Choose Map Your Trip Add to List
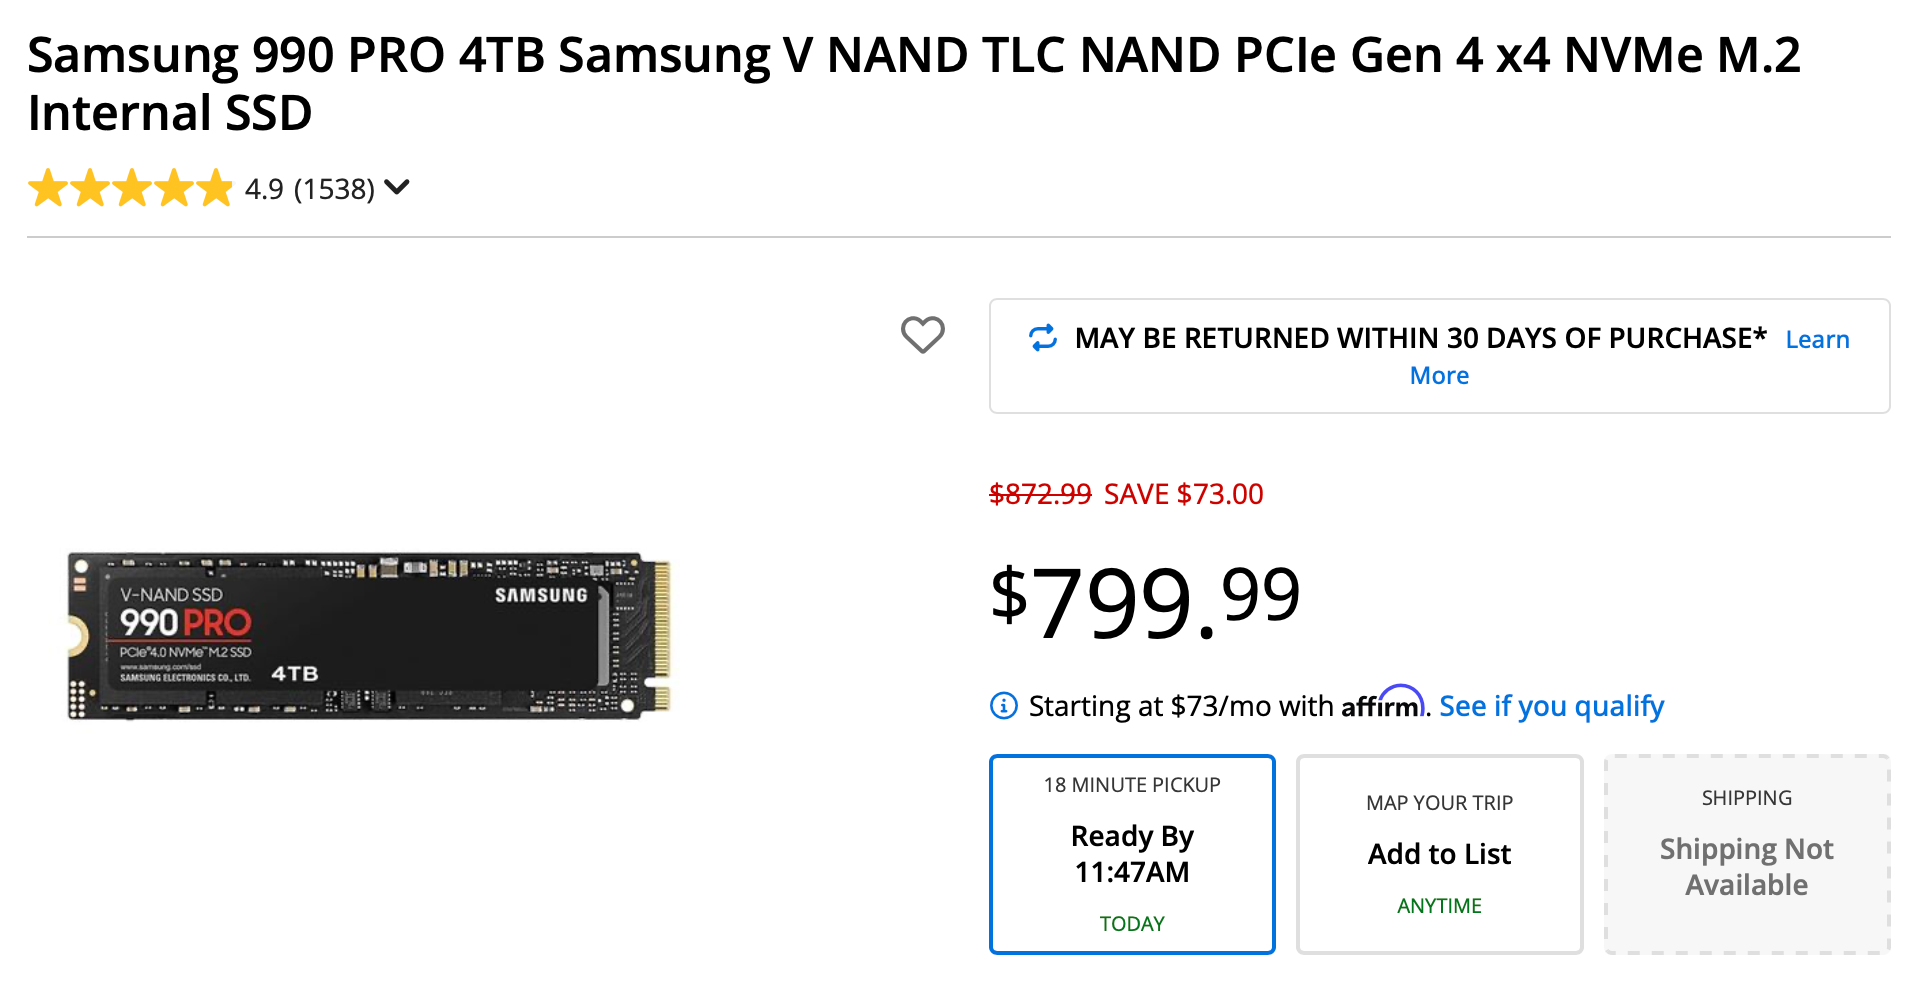 click(1439, 854)
